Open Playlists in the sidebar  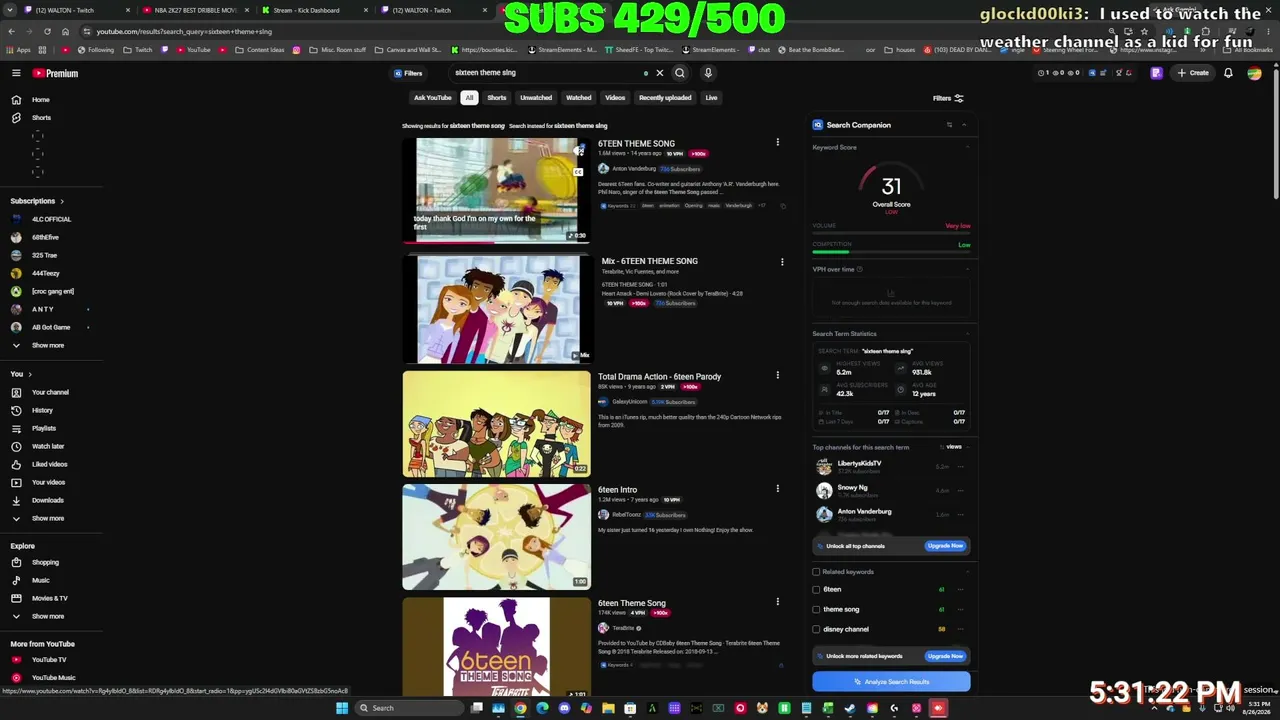pyautogui.click(x=44, y=428)
